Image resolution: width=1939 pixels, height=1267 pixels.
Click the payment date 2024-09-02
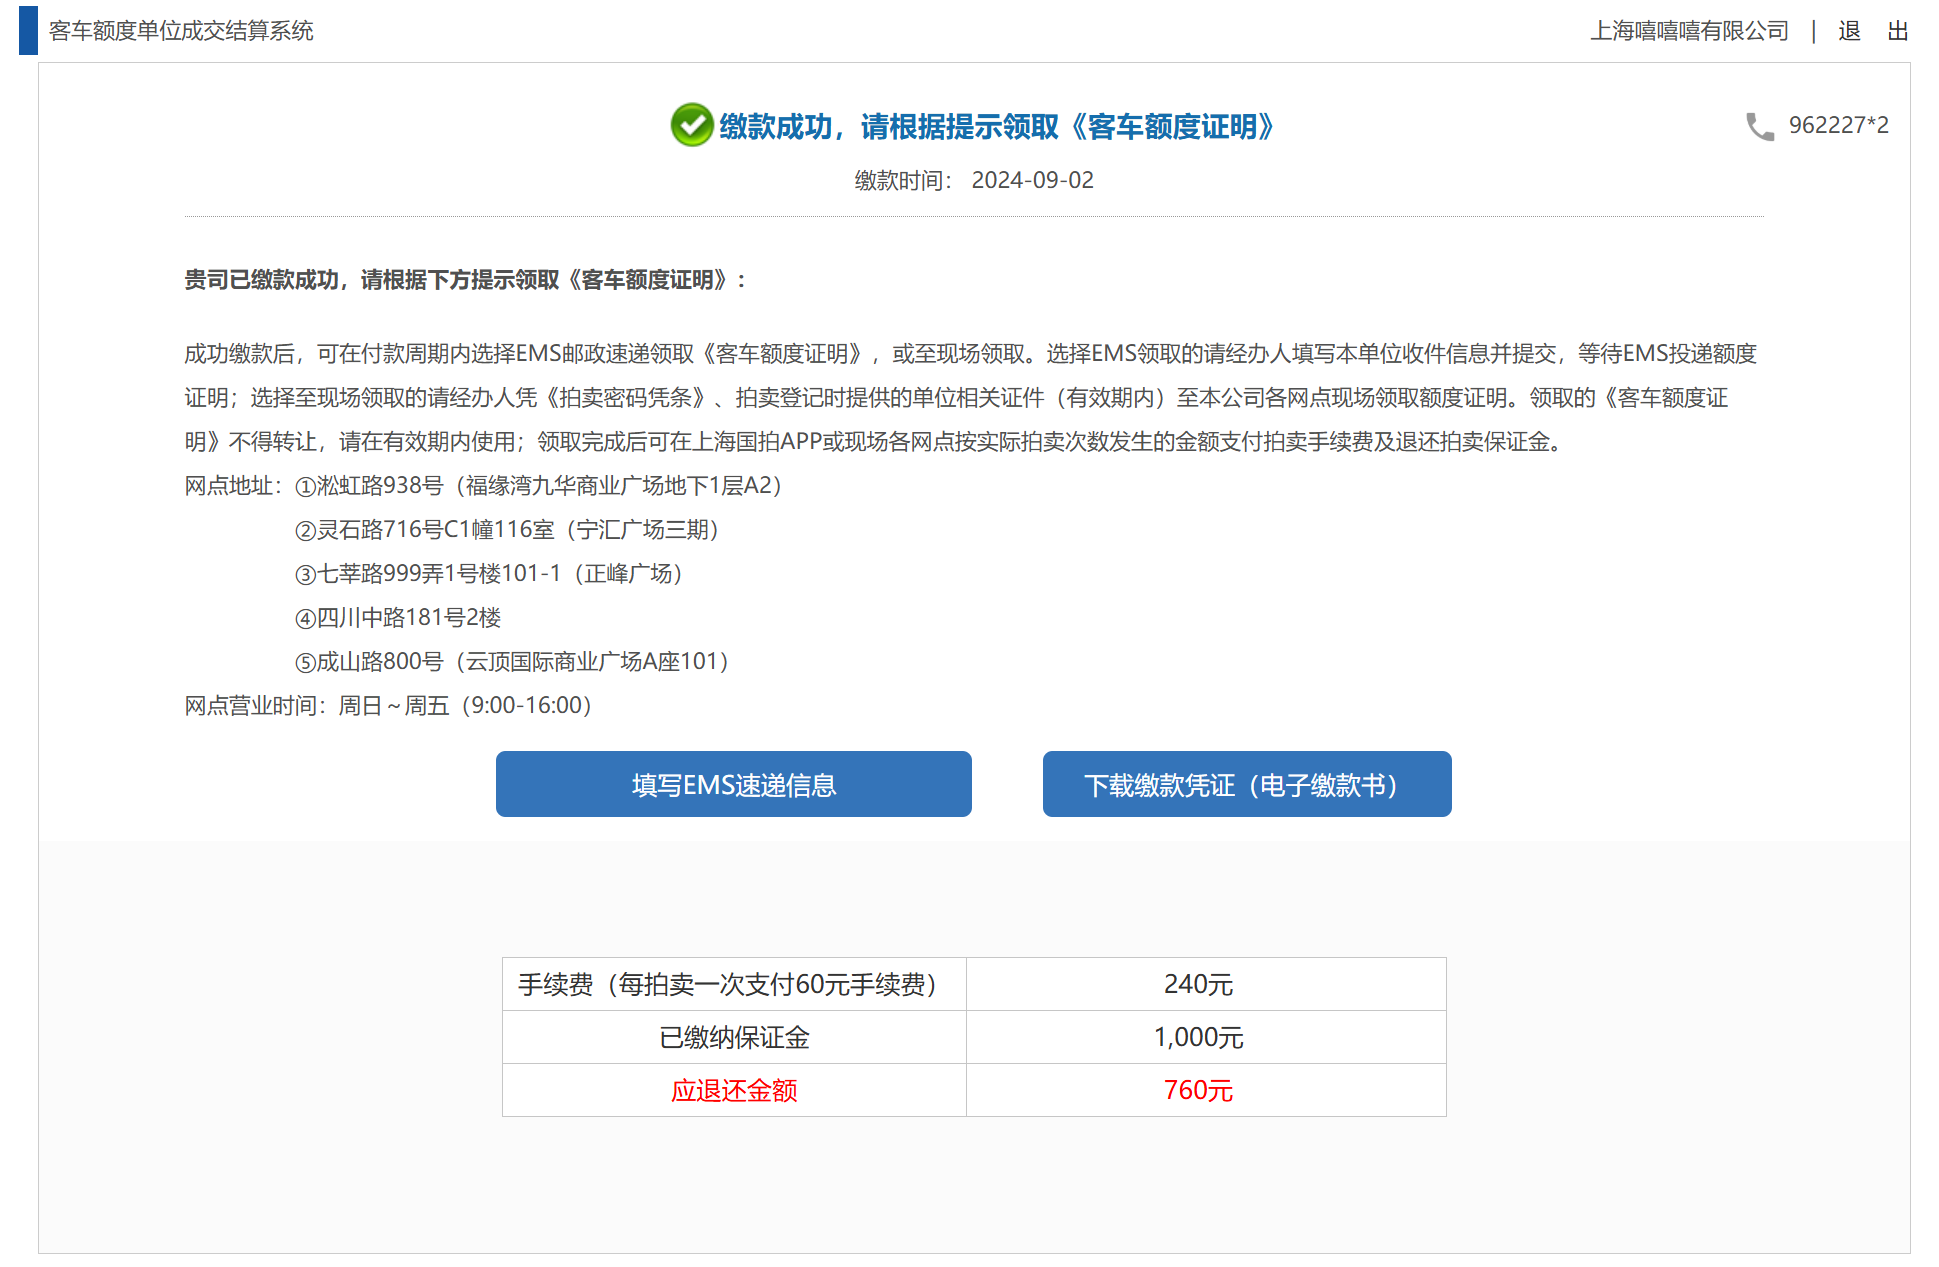1032,181
